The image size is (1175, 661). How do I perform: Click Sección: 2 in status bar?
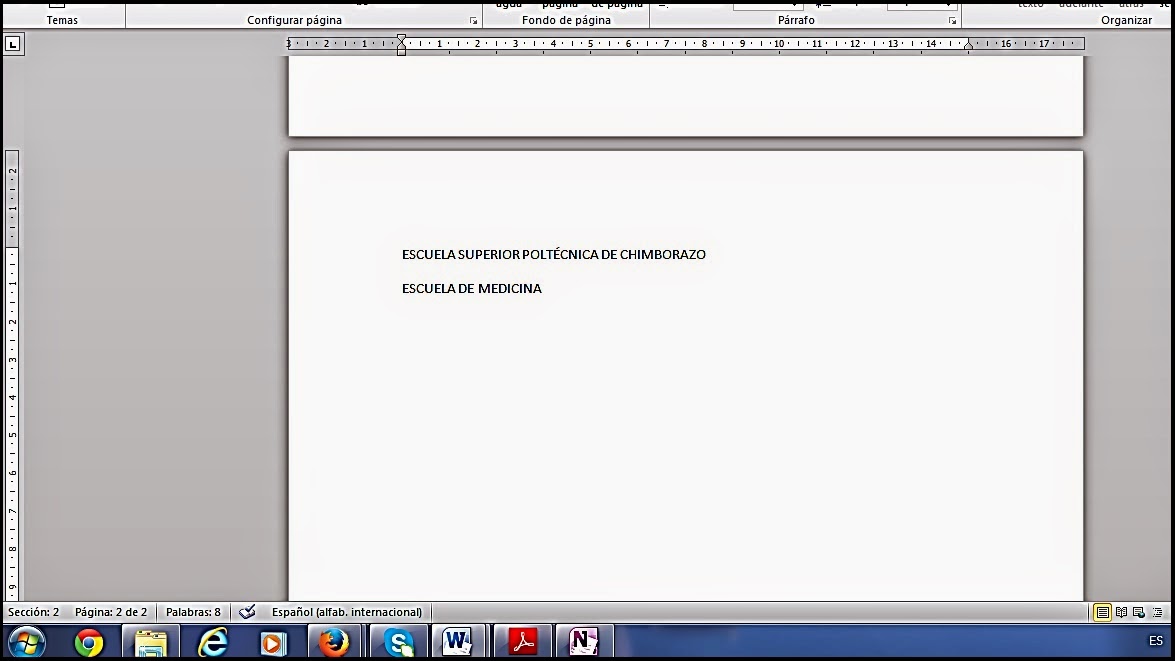(34, 612)
